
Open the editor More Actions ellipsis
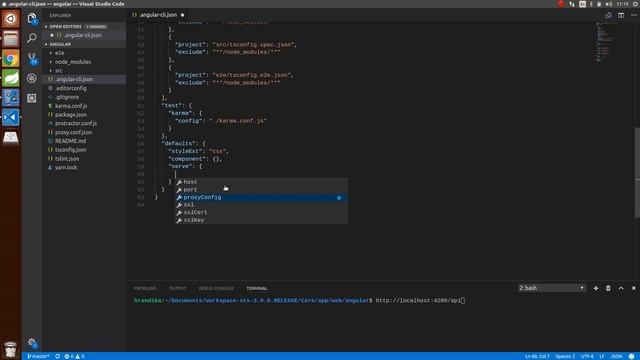click(x=633, y=15)
